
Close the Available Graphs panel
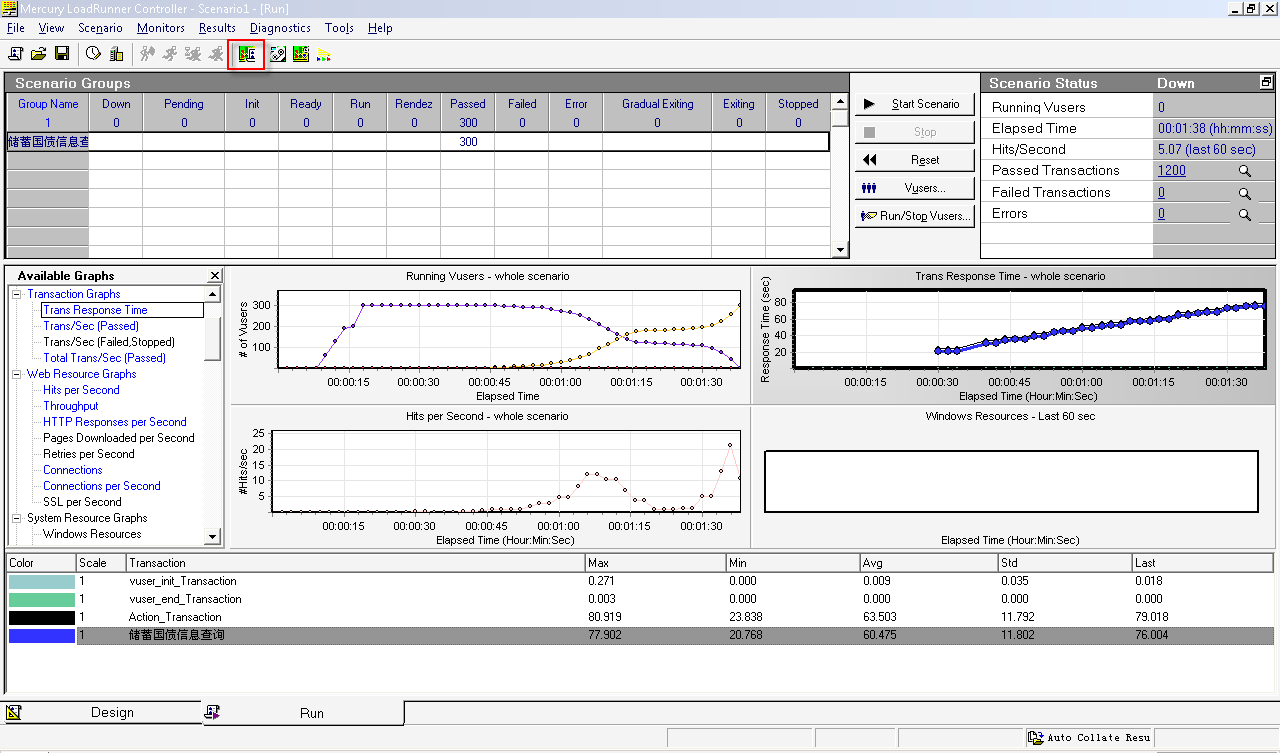pos(214,276)
